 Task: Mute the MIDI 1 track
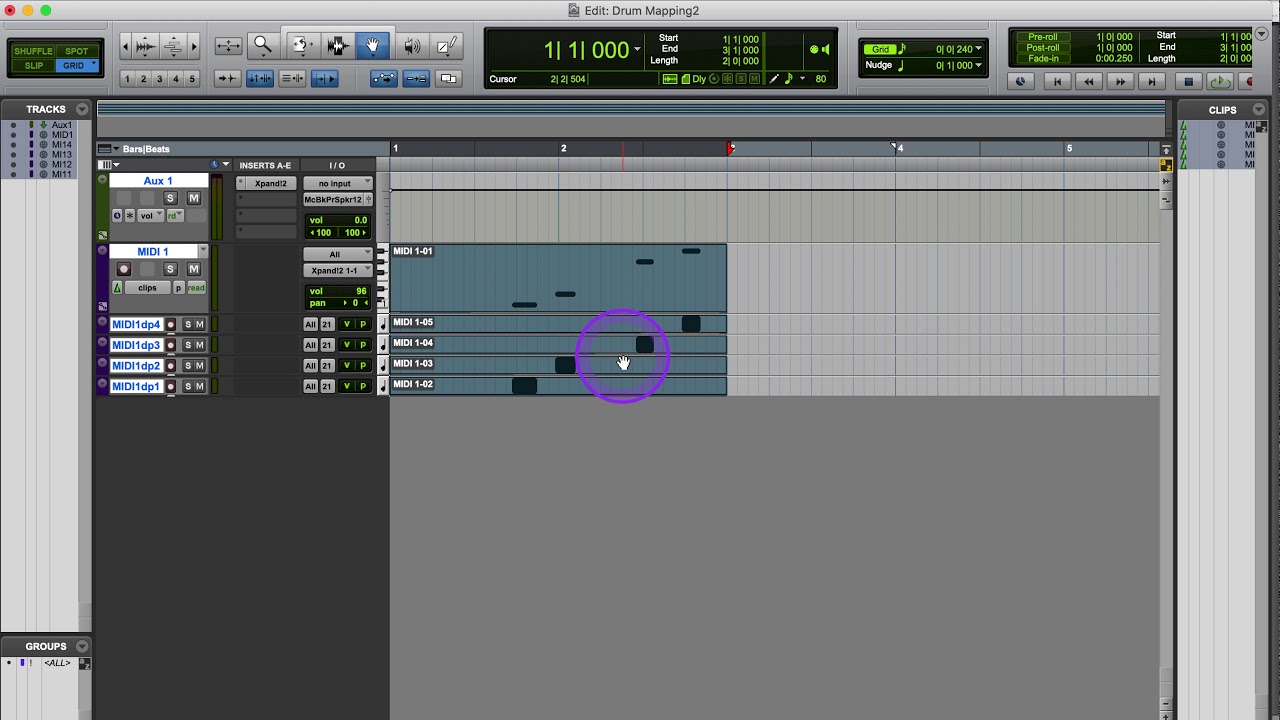click(x=193, y=269)
